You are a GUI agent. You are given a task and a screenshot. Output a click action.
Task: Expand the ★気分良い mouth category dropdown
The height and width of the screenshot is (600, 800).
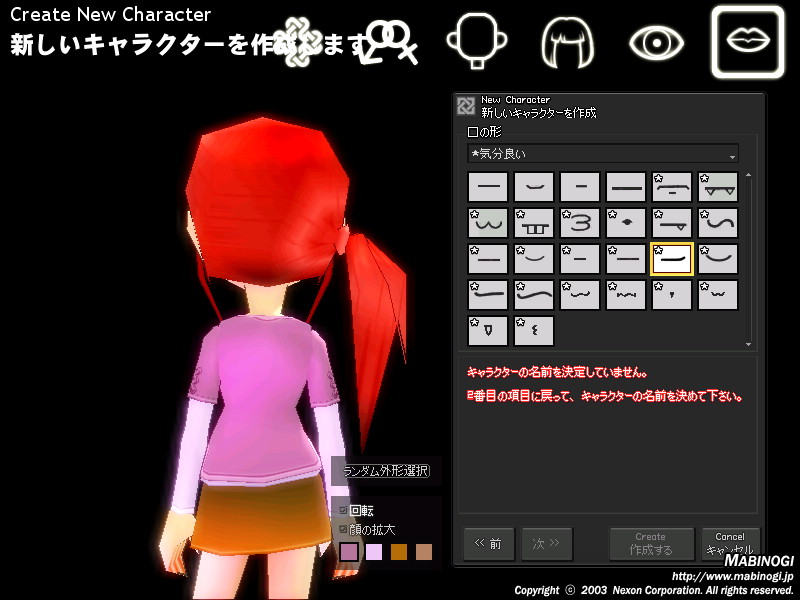603,154
